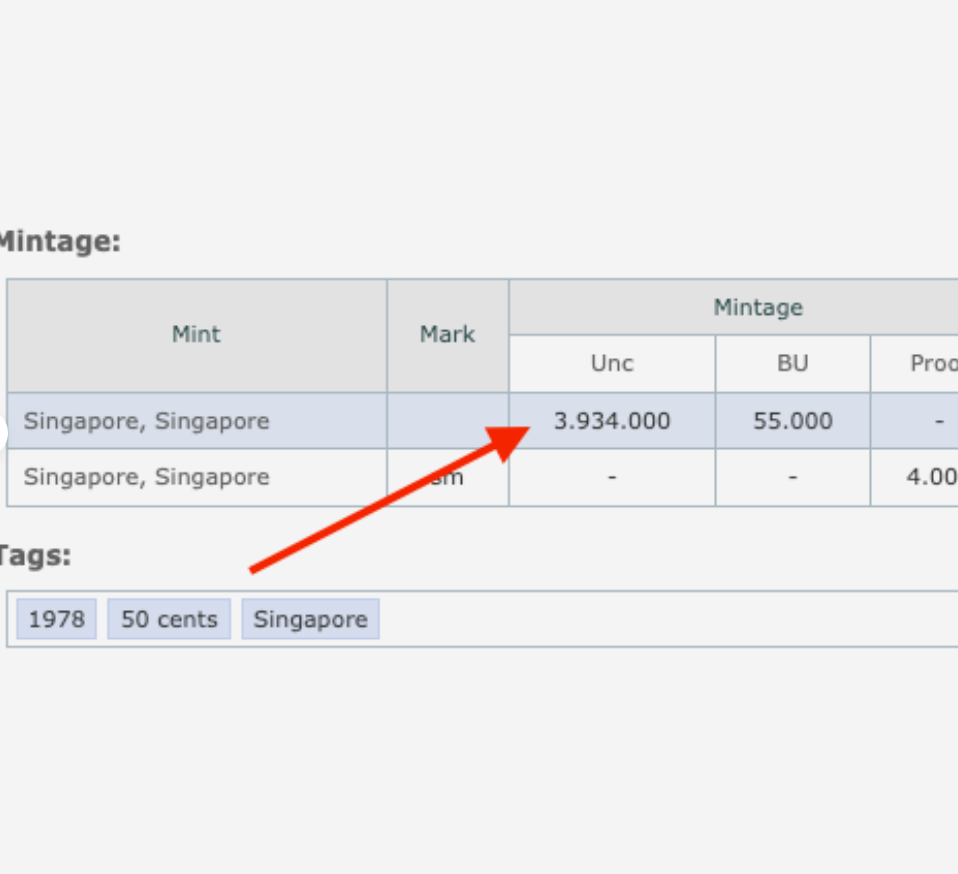Select the Unc sub-column header
The width and height of the screenshot is (958, 874).
611,363
